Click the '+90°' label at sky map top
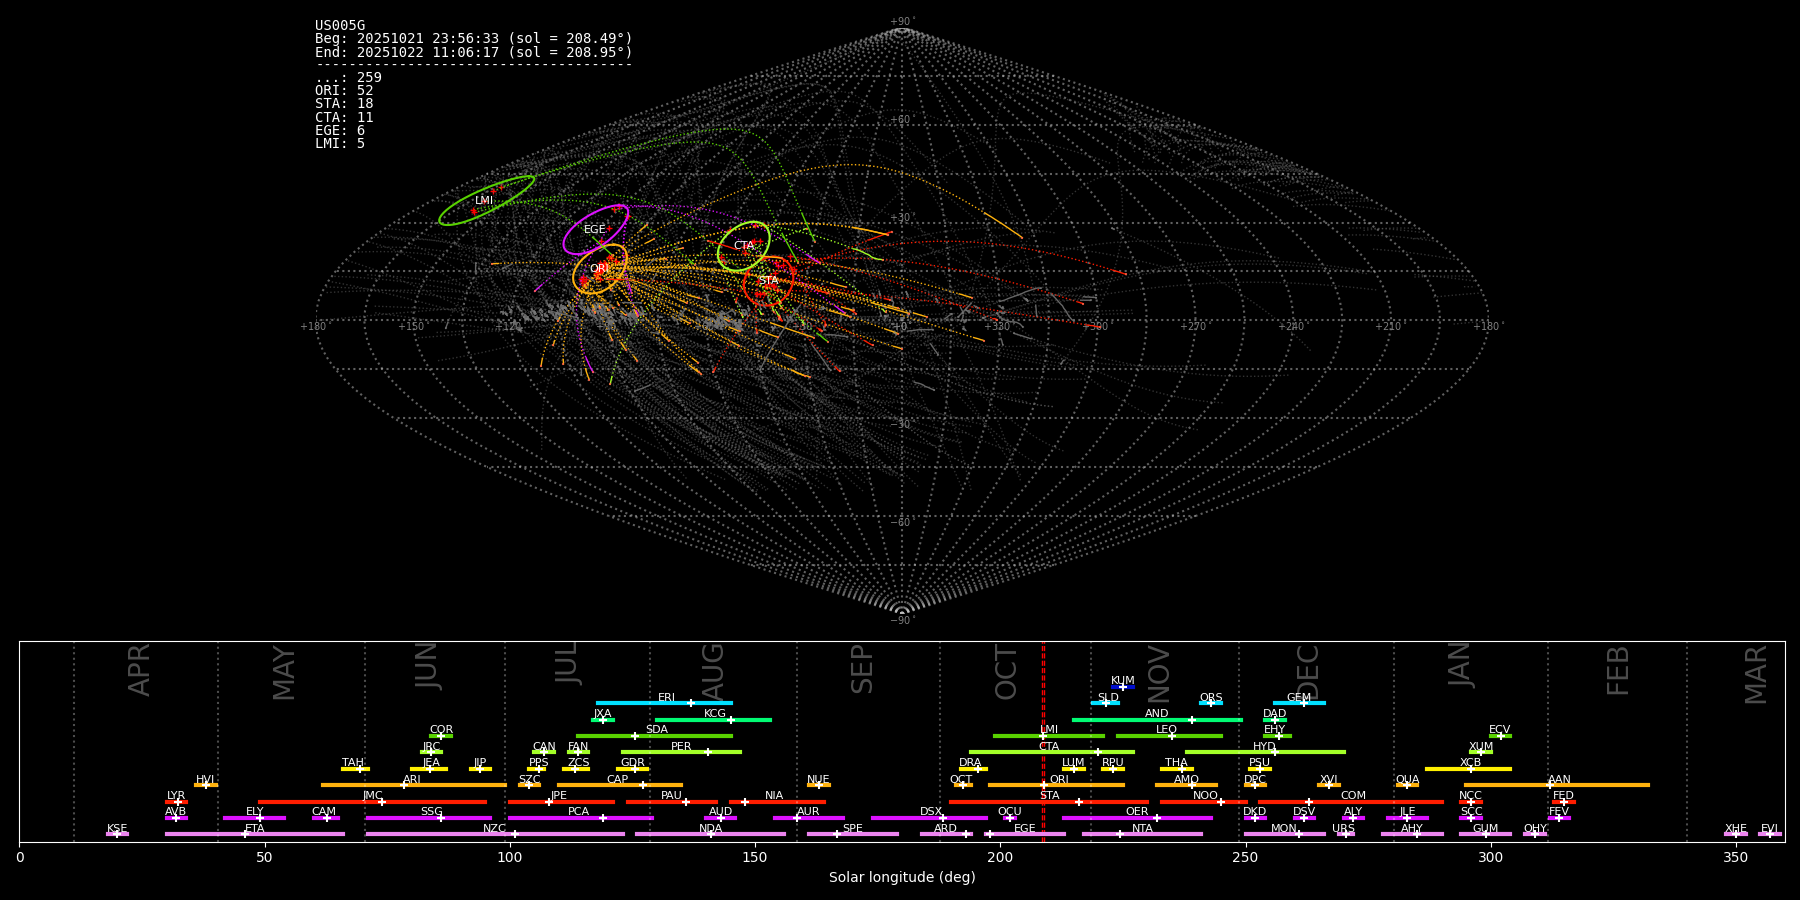1800x900 pixels. [902, 22]
